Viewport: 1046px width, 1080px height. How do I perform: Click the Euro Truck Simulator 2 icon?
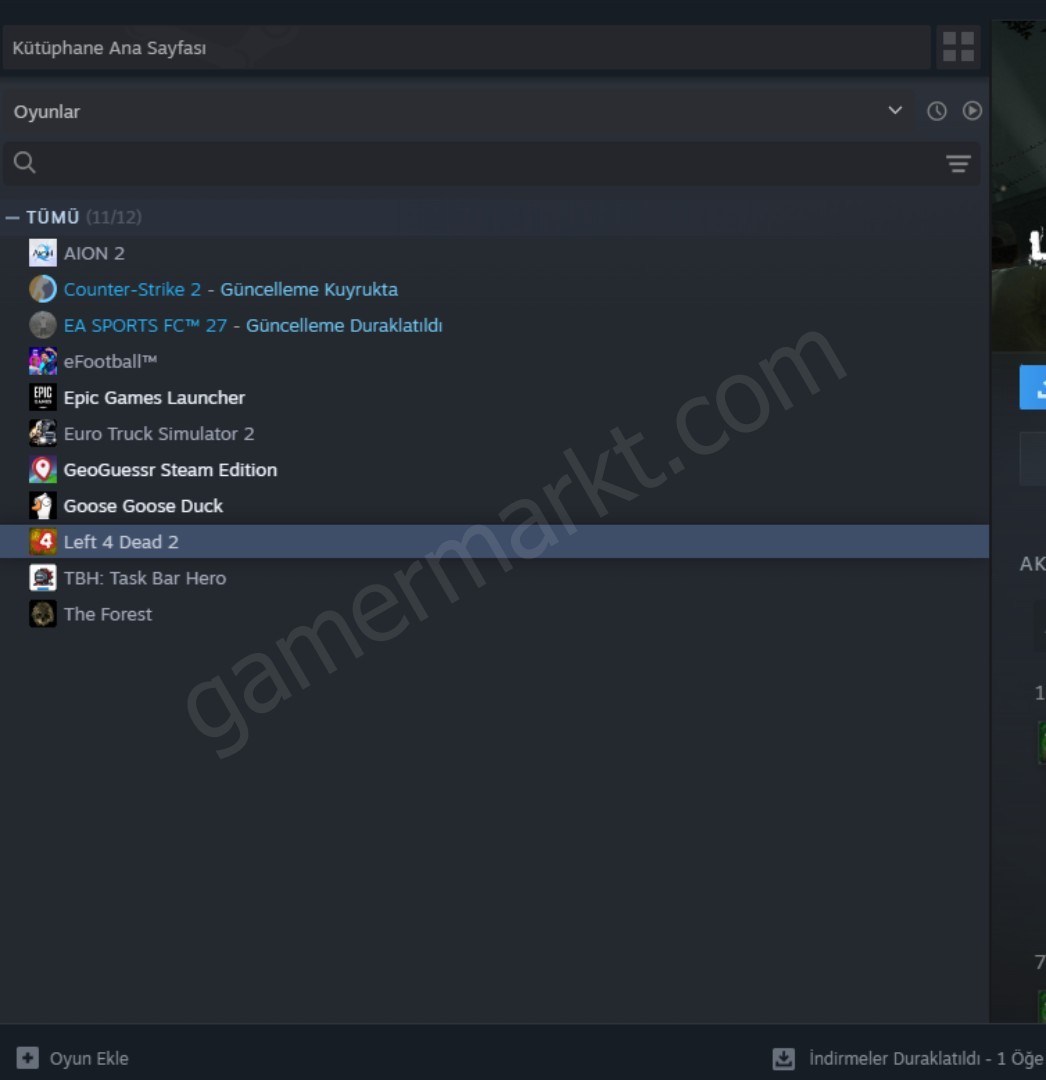point(43,433)
